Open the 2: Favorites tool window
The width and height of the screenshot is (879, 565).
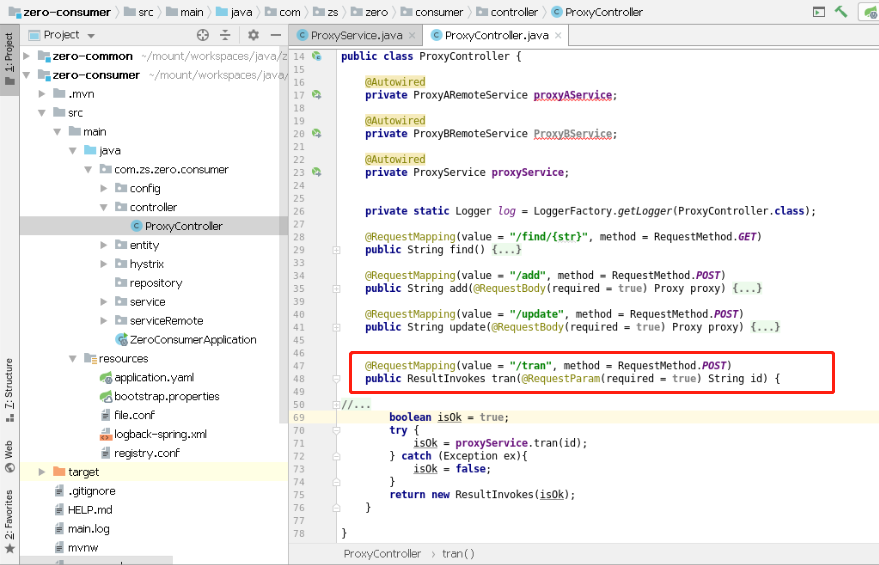click(x=9, y=521)
